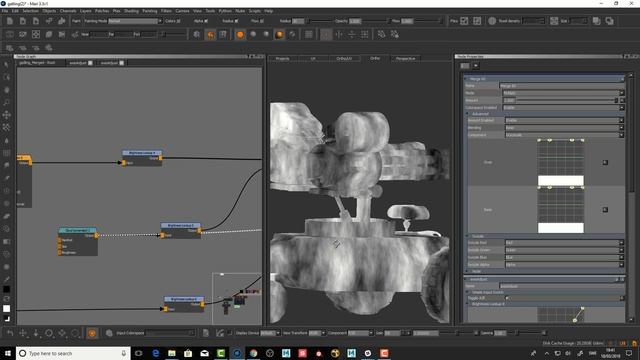Select the Paint tool in left toolbox
This screenshot has height=360, width=640.
7,178
